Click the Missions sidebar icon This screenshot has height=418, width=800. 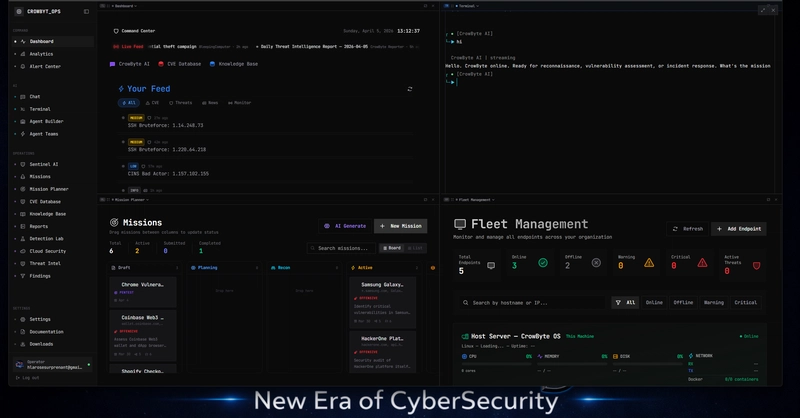click(22, 177)
